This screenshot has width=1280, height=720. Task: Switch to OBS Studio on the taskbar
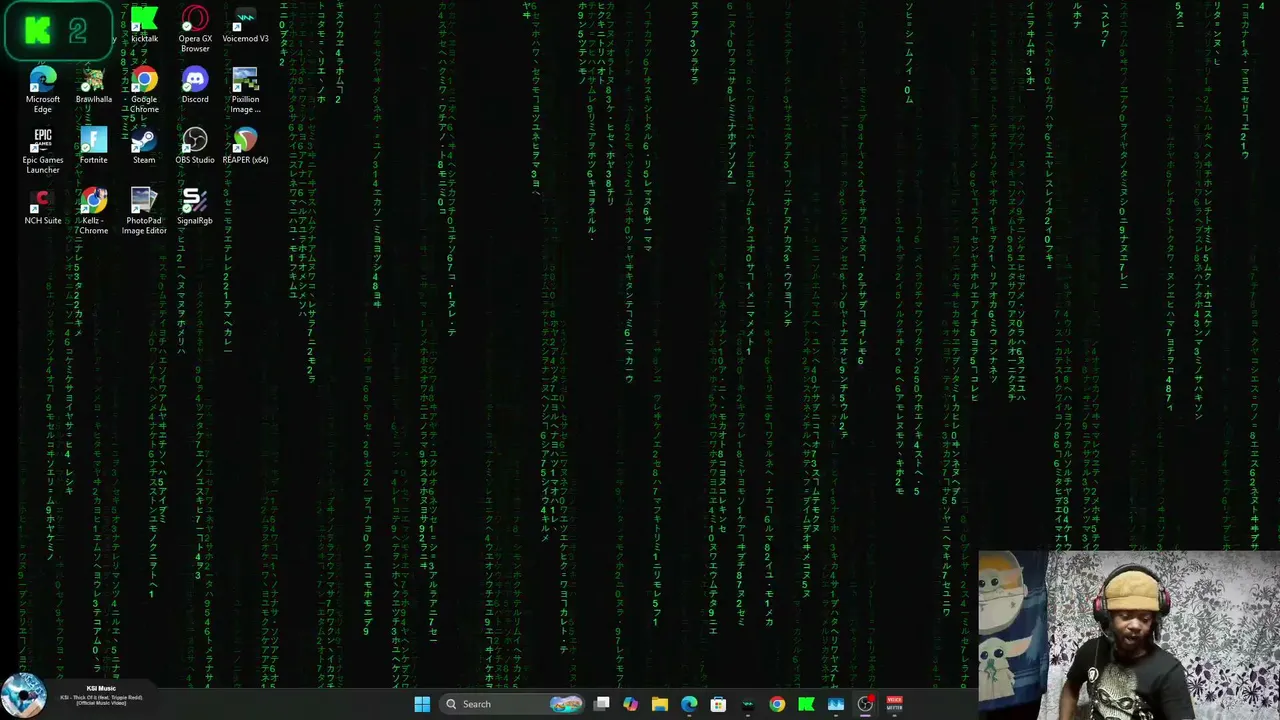(865, 704)
